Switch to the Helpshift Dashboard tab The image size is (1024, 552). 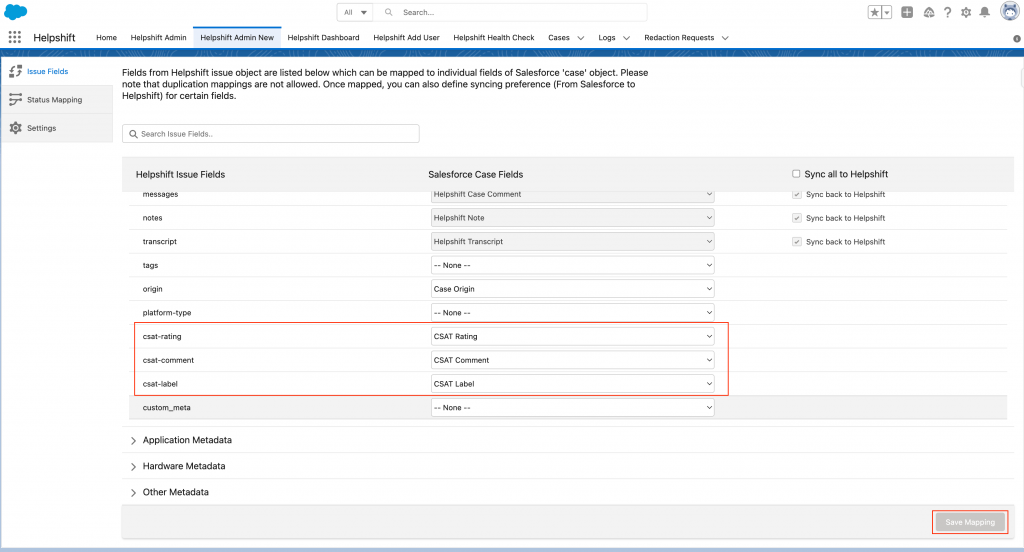[323, 38]
